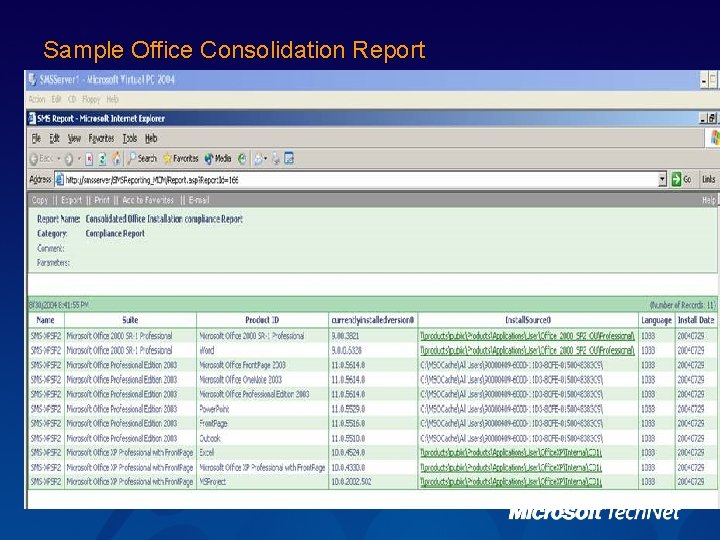Open the Edit menu in IE
This screenshot has height=540, width=720.
(55, 138)
